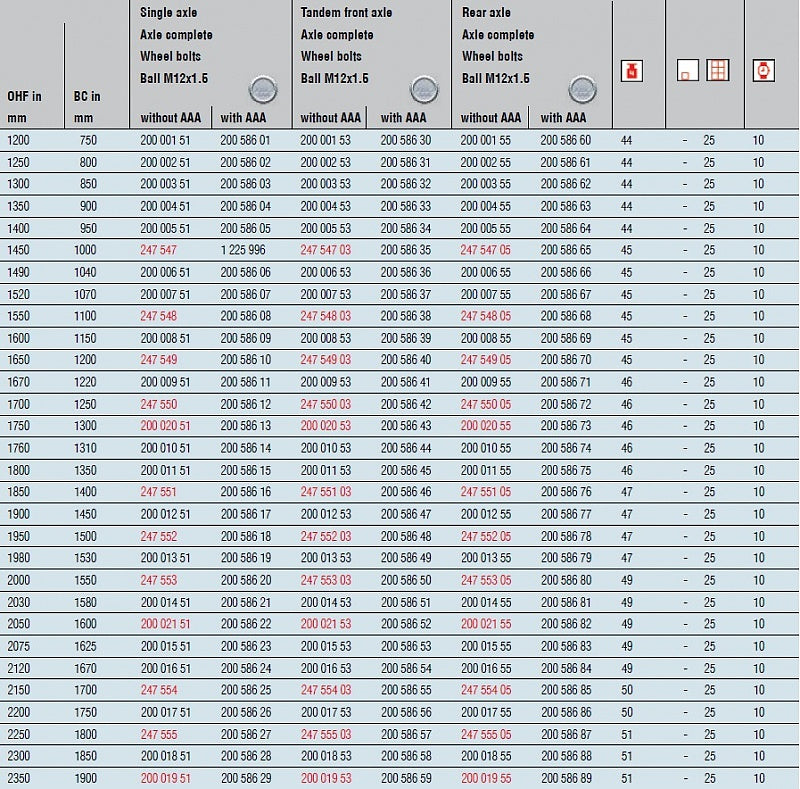Click OHF value 2350 in last row
Viewport: 800px width, 789px height.
(x=19, y=778)
